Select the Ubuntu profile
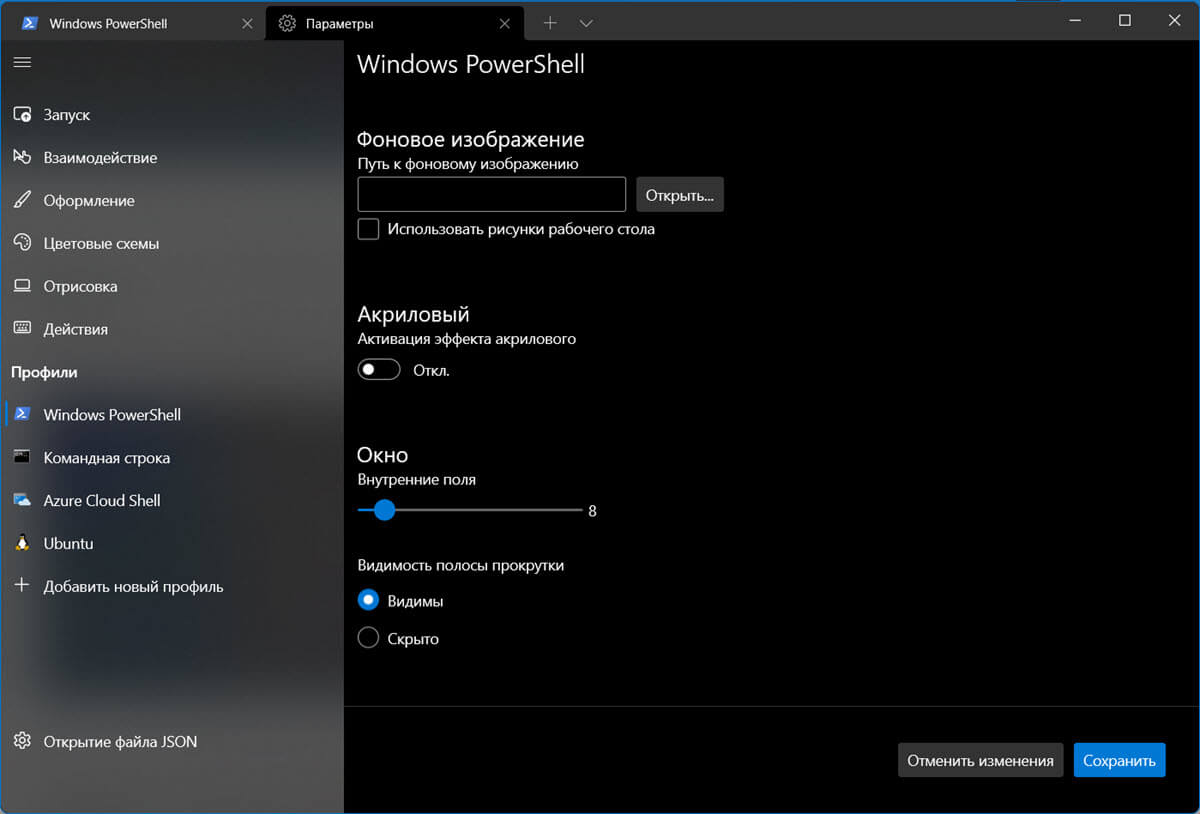The width and height of the screenshot is (1200, 814). click(172, 543)
